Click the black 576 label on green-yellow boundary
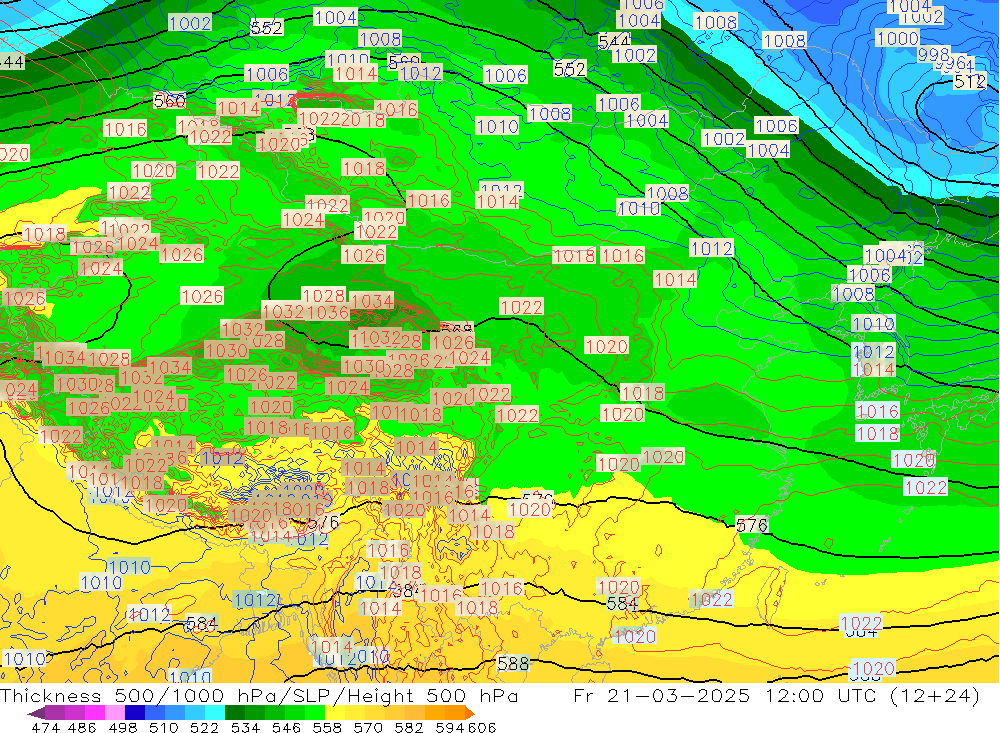 point(752,525)
